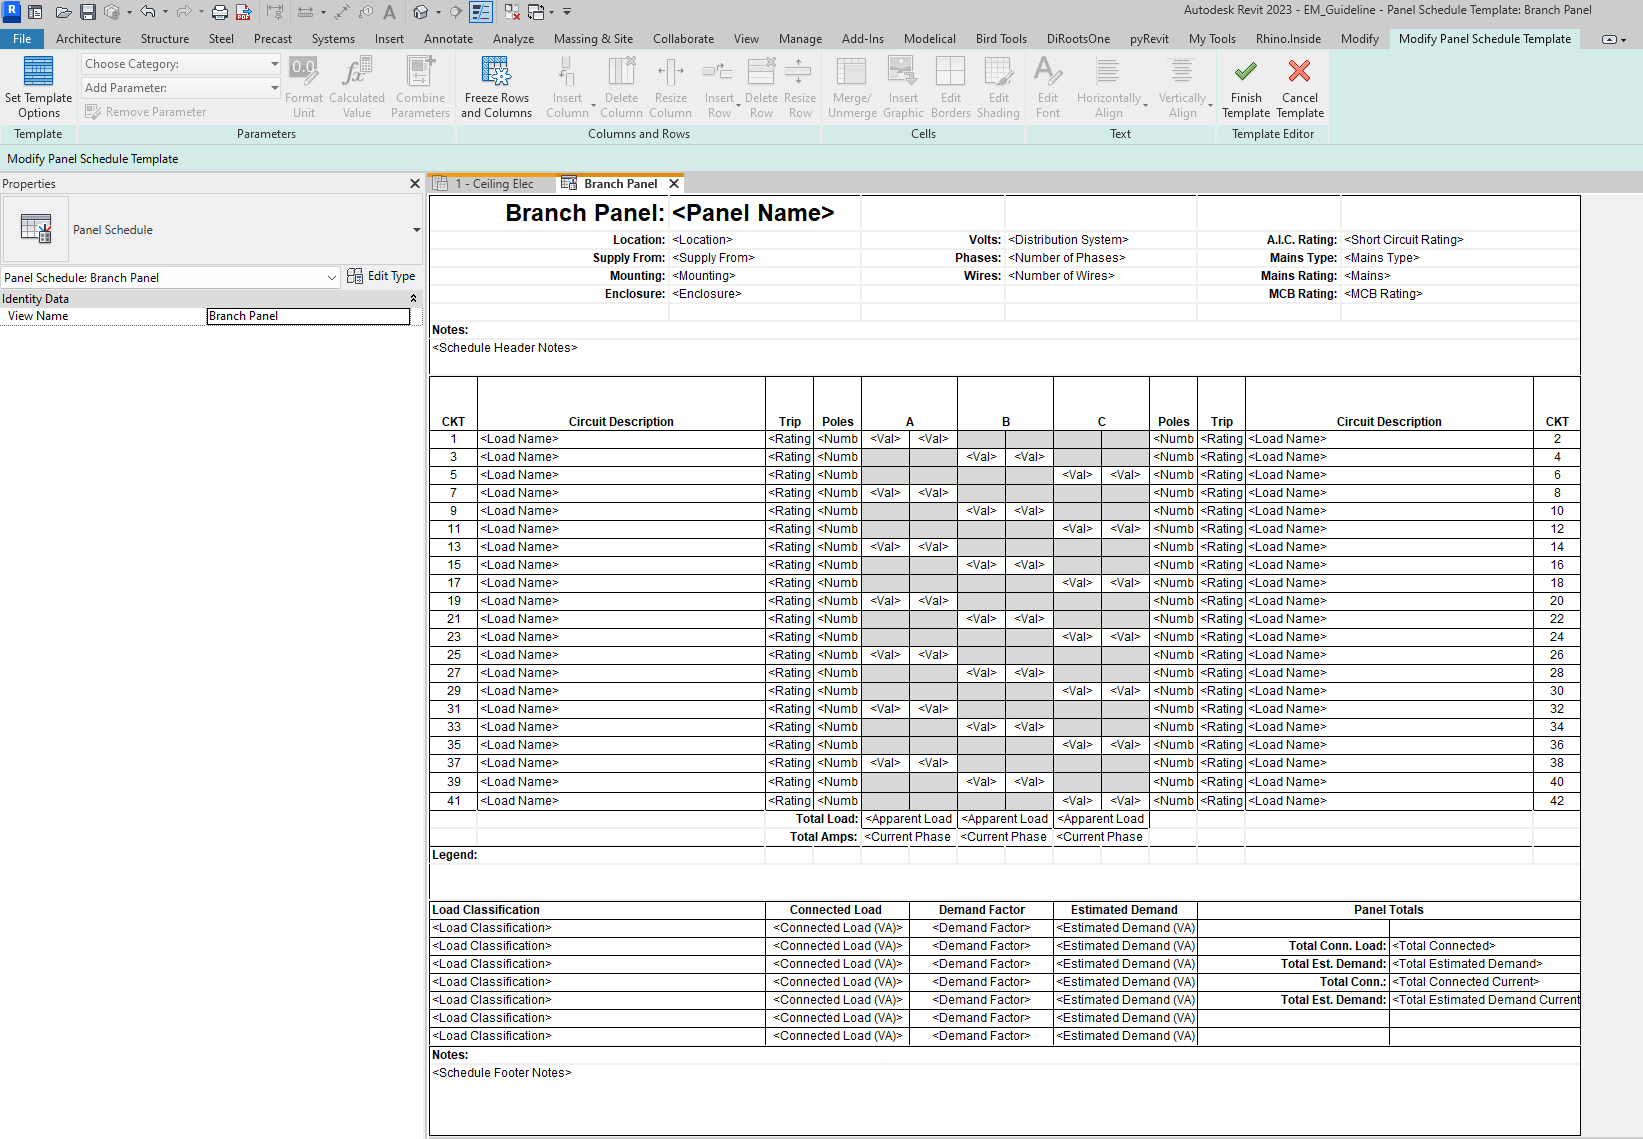
Task: Click the View Name input field
Action: point(308,316)
